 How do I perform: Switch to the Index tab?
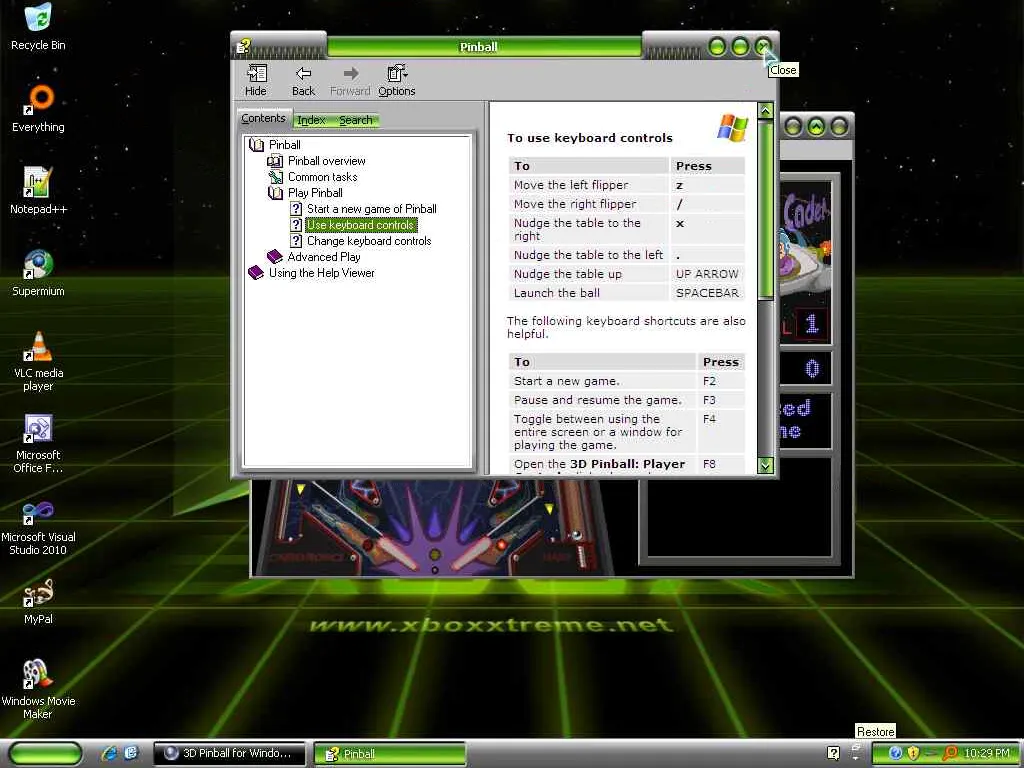click(311, 120)
